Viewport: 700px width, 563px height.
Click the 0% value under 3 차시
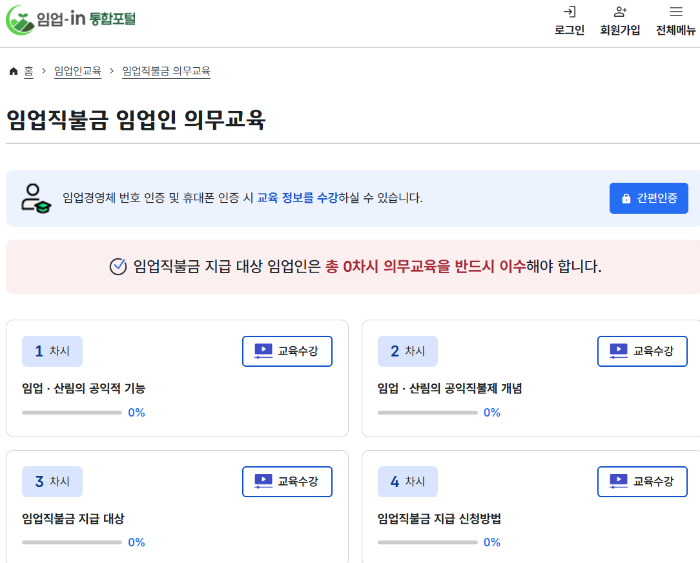[x=137, y=542]
